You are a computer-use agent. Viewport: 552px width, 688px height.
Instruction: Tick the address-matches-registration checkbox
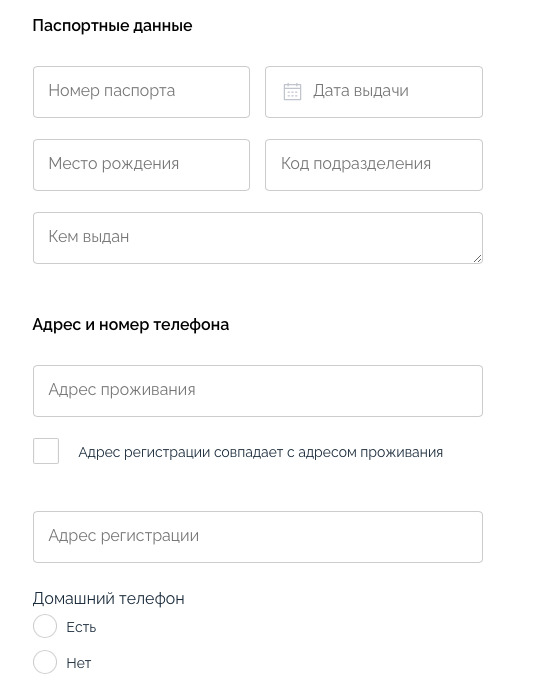click(46, 451)
